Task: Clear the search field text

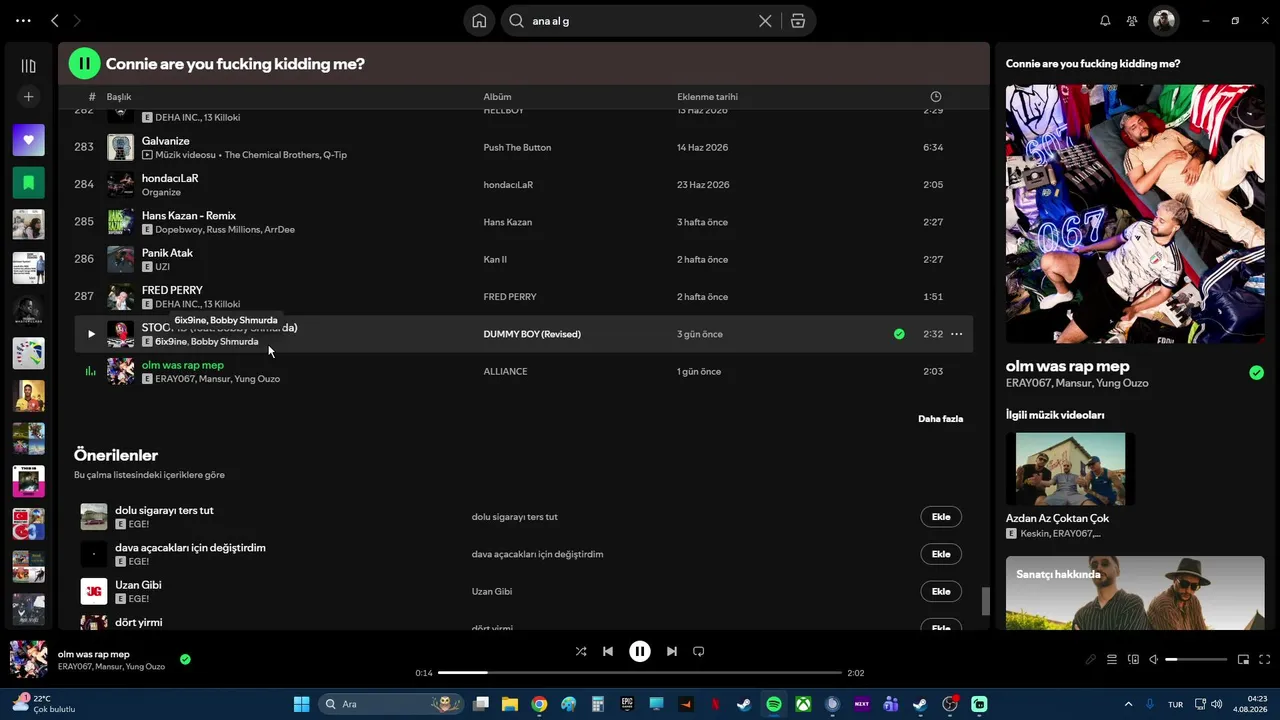Action: (765, 21)
